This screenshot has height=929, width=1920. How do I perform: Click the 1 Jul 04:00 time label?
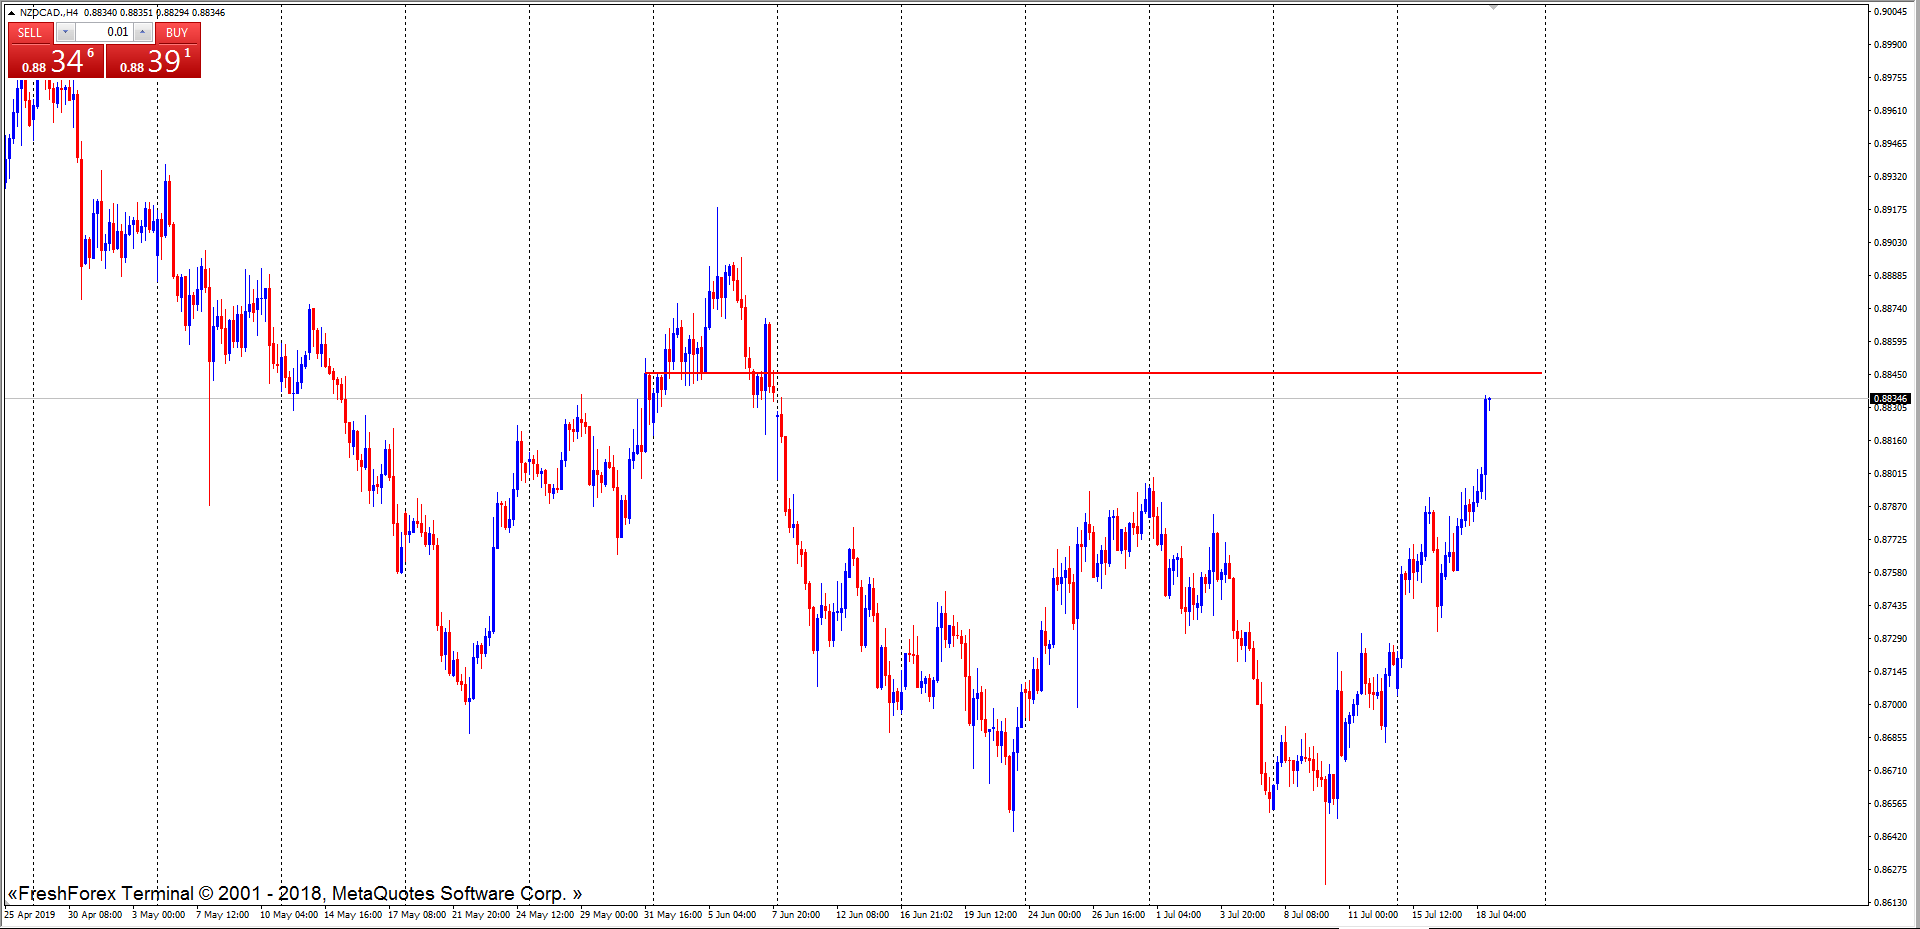[1178, 914]
